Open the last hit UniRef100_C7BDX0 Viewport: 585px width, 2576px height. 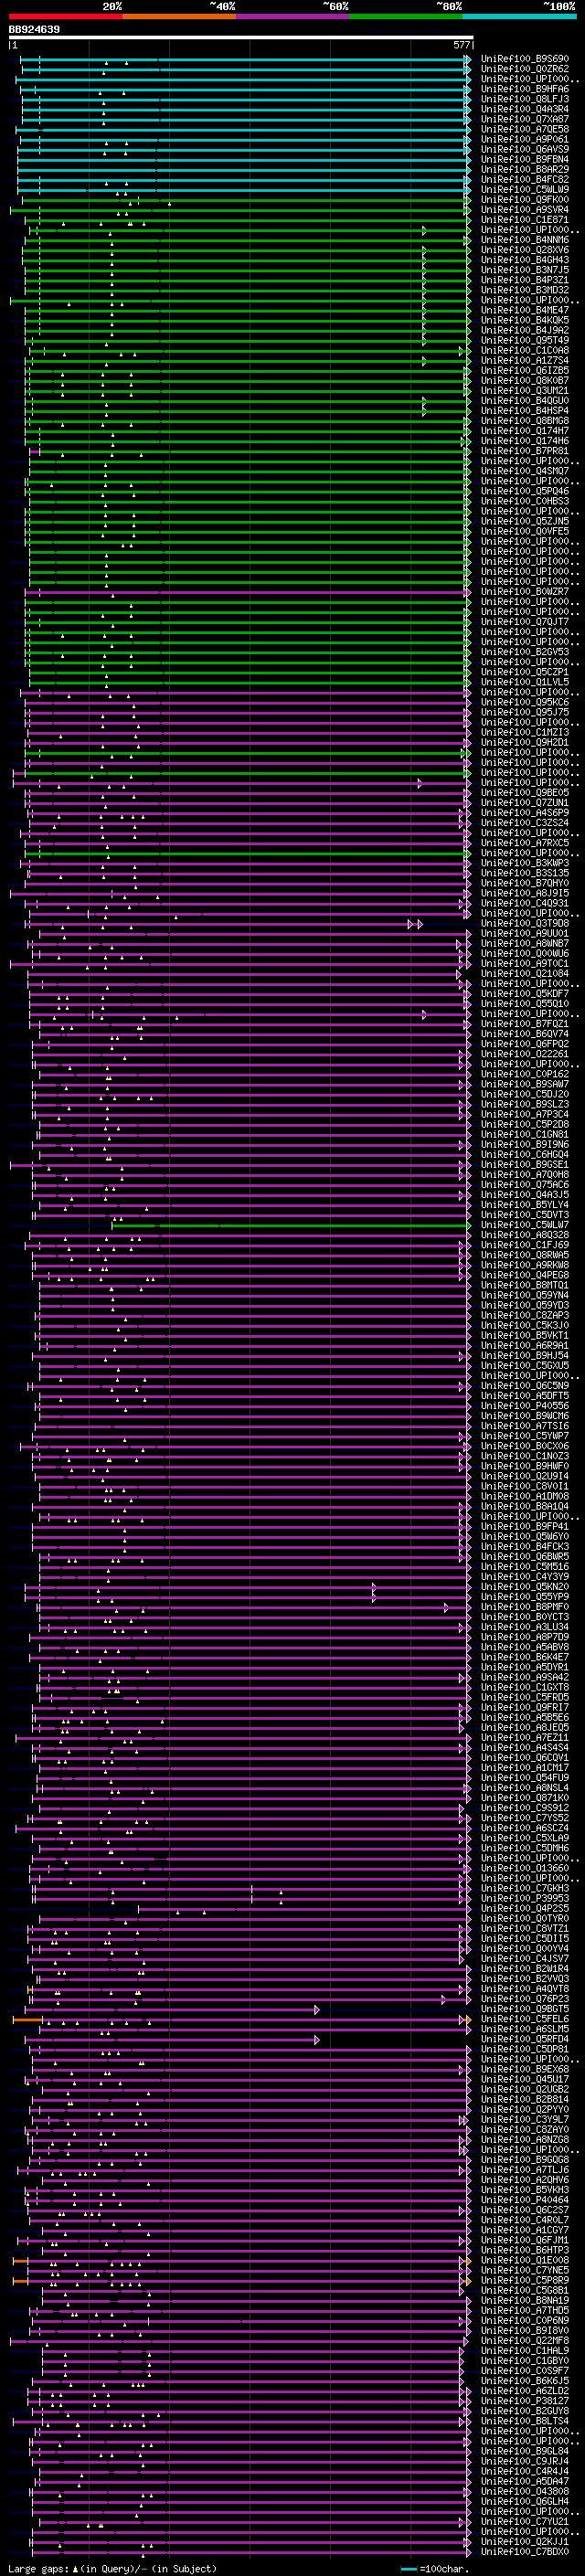[x=525, y=2551]
